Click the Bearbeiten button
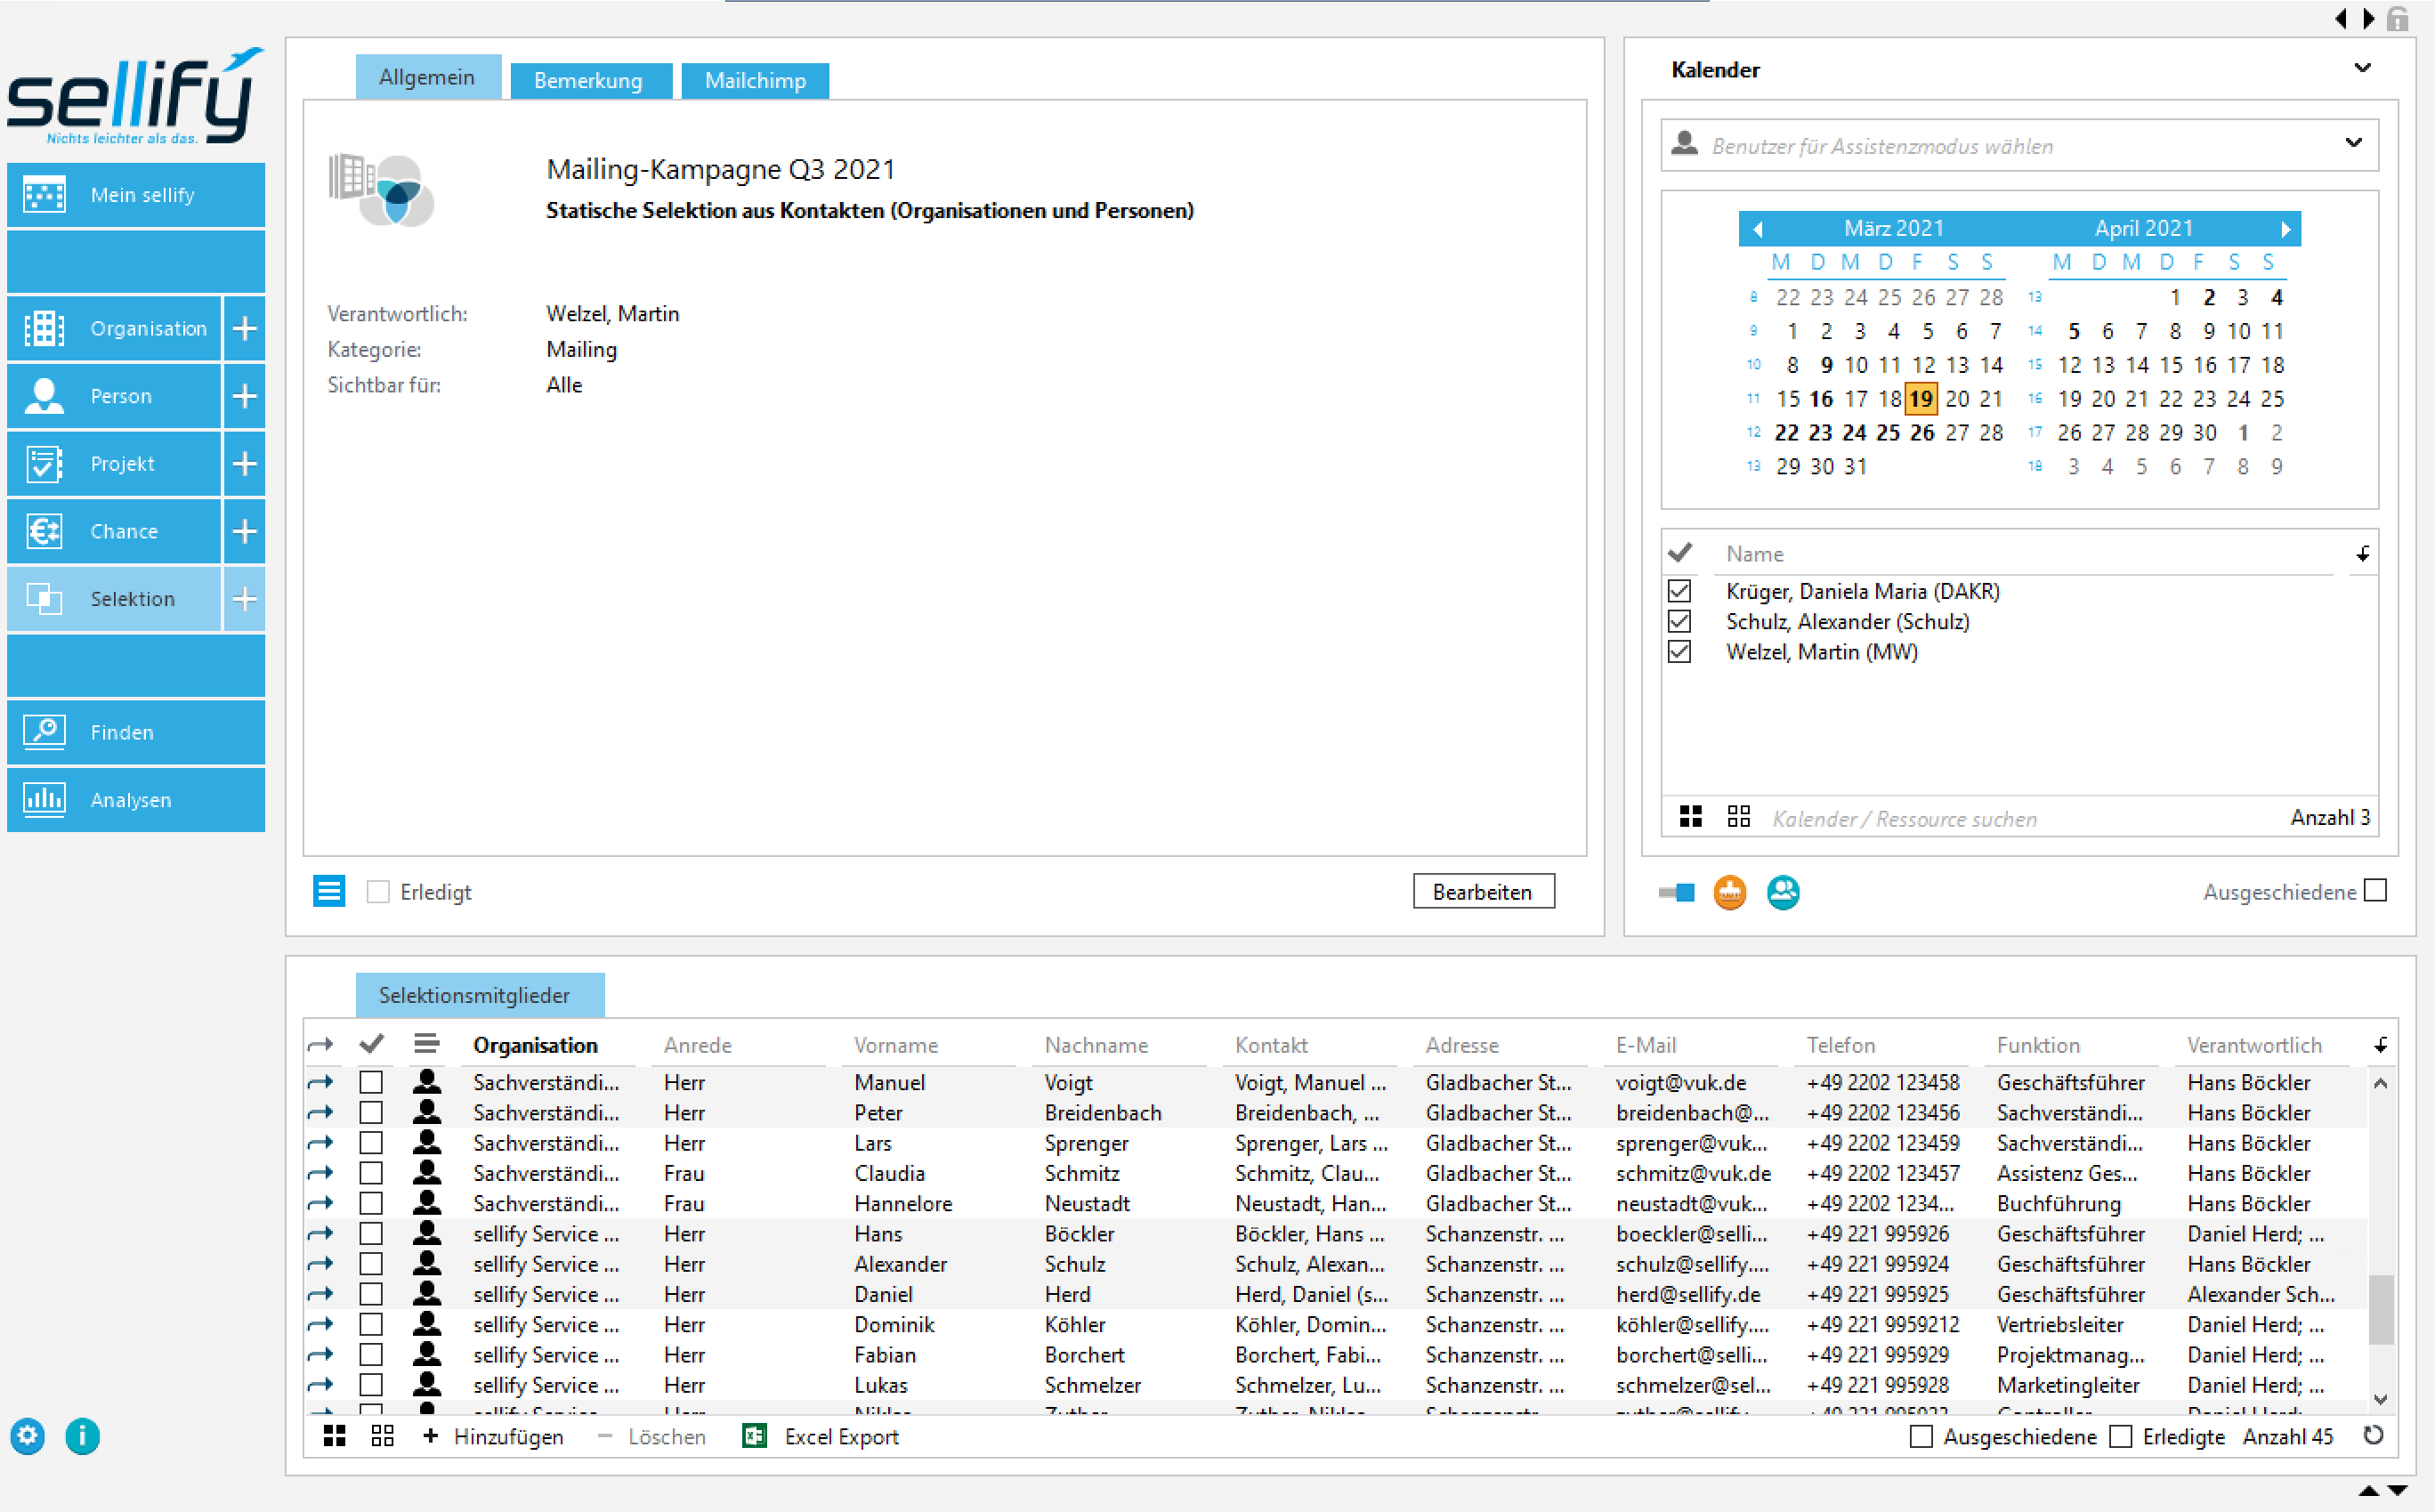Viewport: 2435px width, 1512px height. [x=1482, y=892]
